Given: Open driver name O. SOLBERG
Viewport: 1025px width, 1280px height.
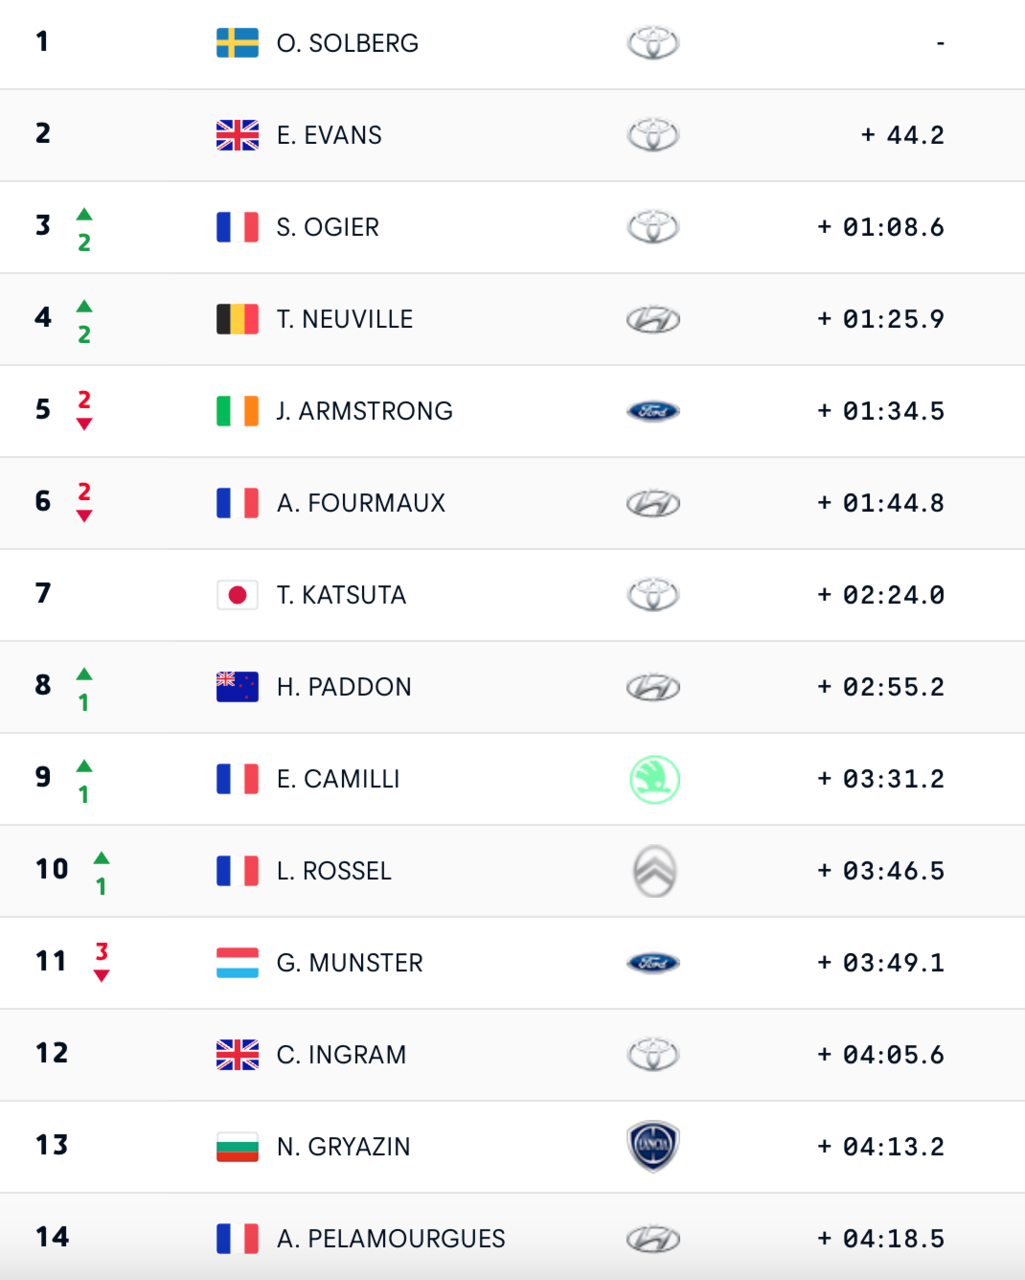Looking at the screenshot, I should 347,43.
